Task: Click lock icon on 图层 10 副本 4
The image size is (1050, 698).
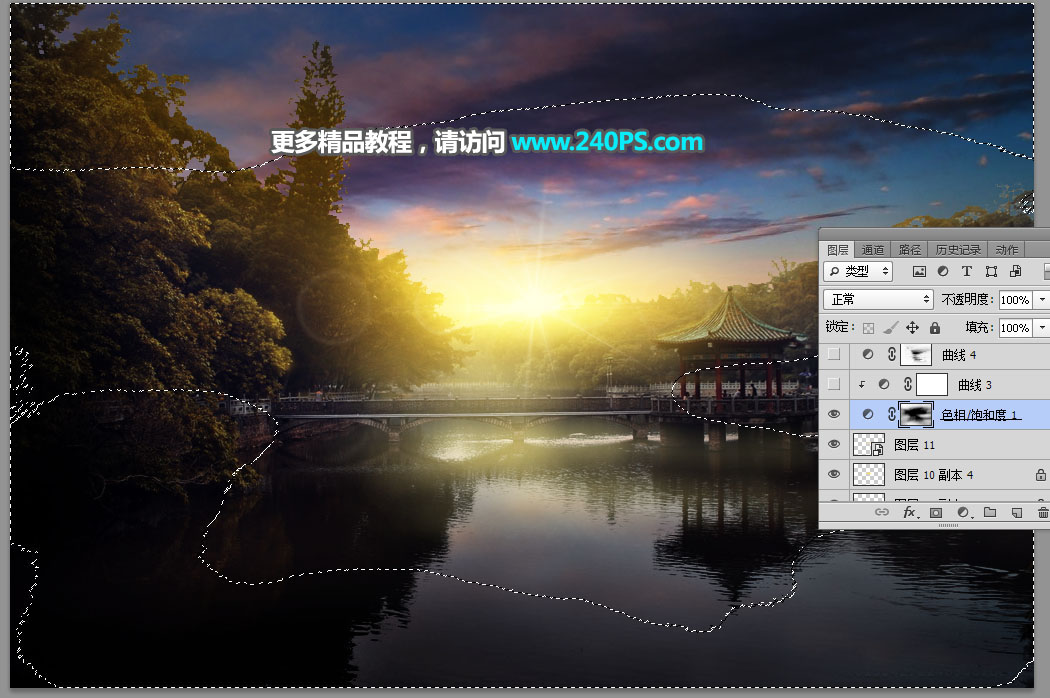Action: tap(1041, 475)
